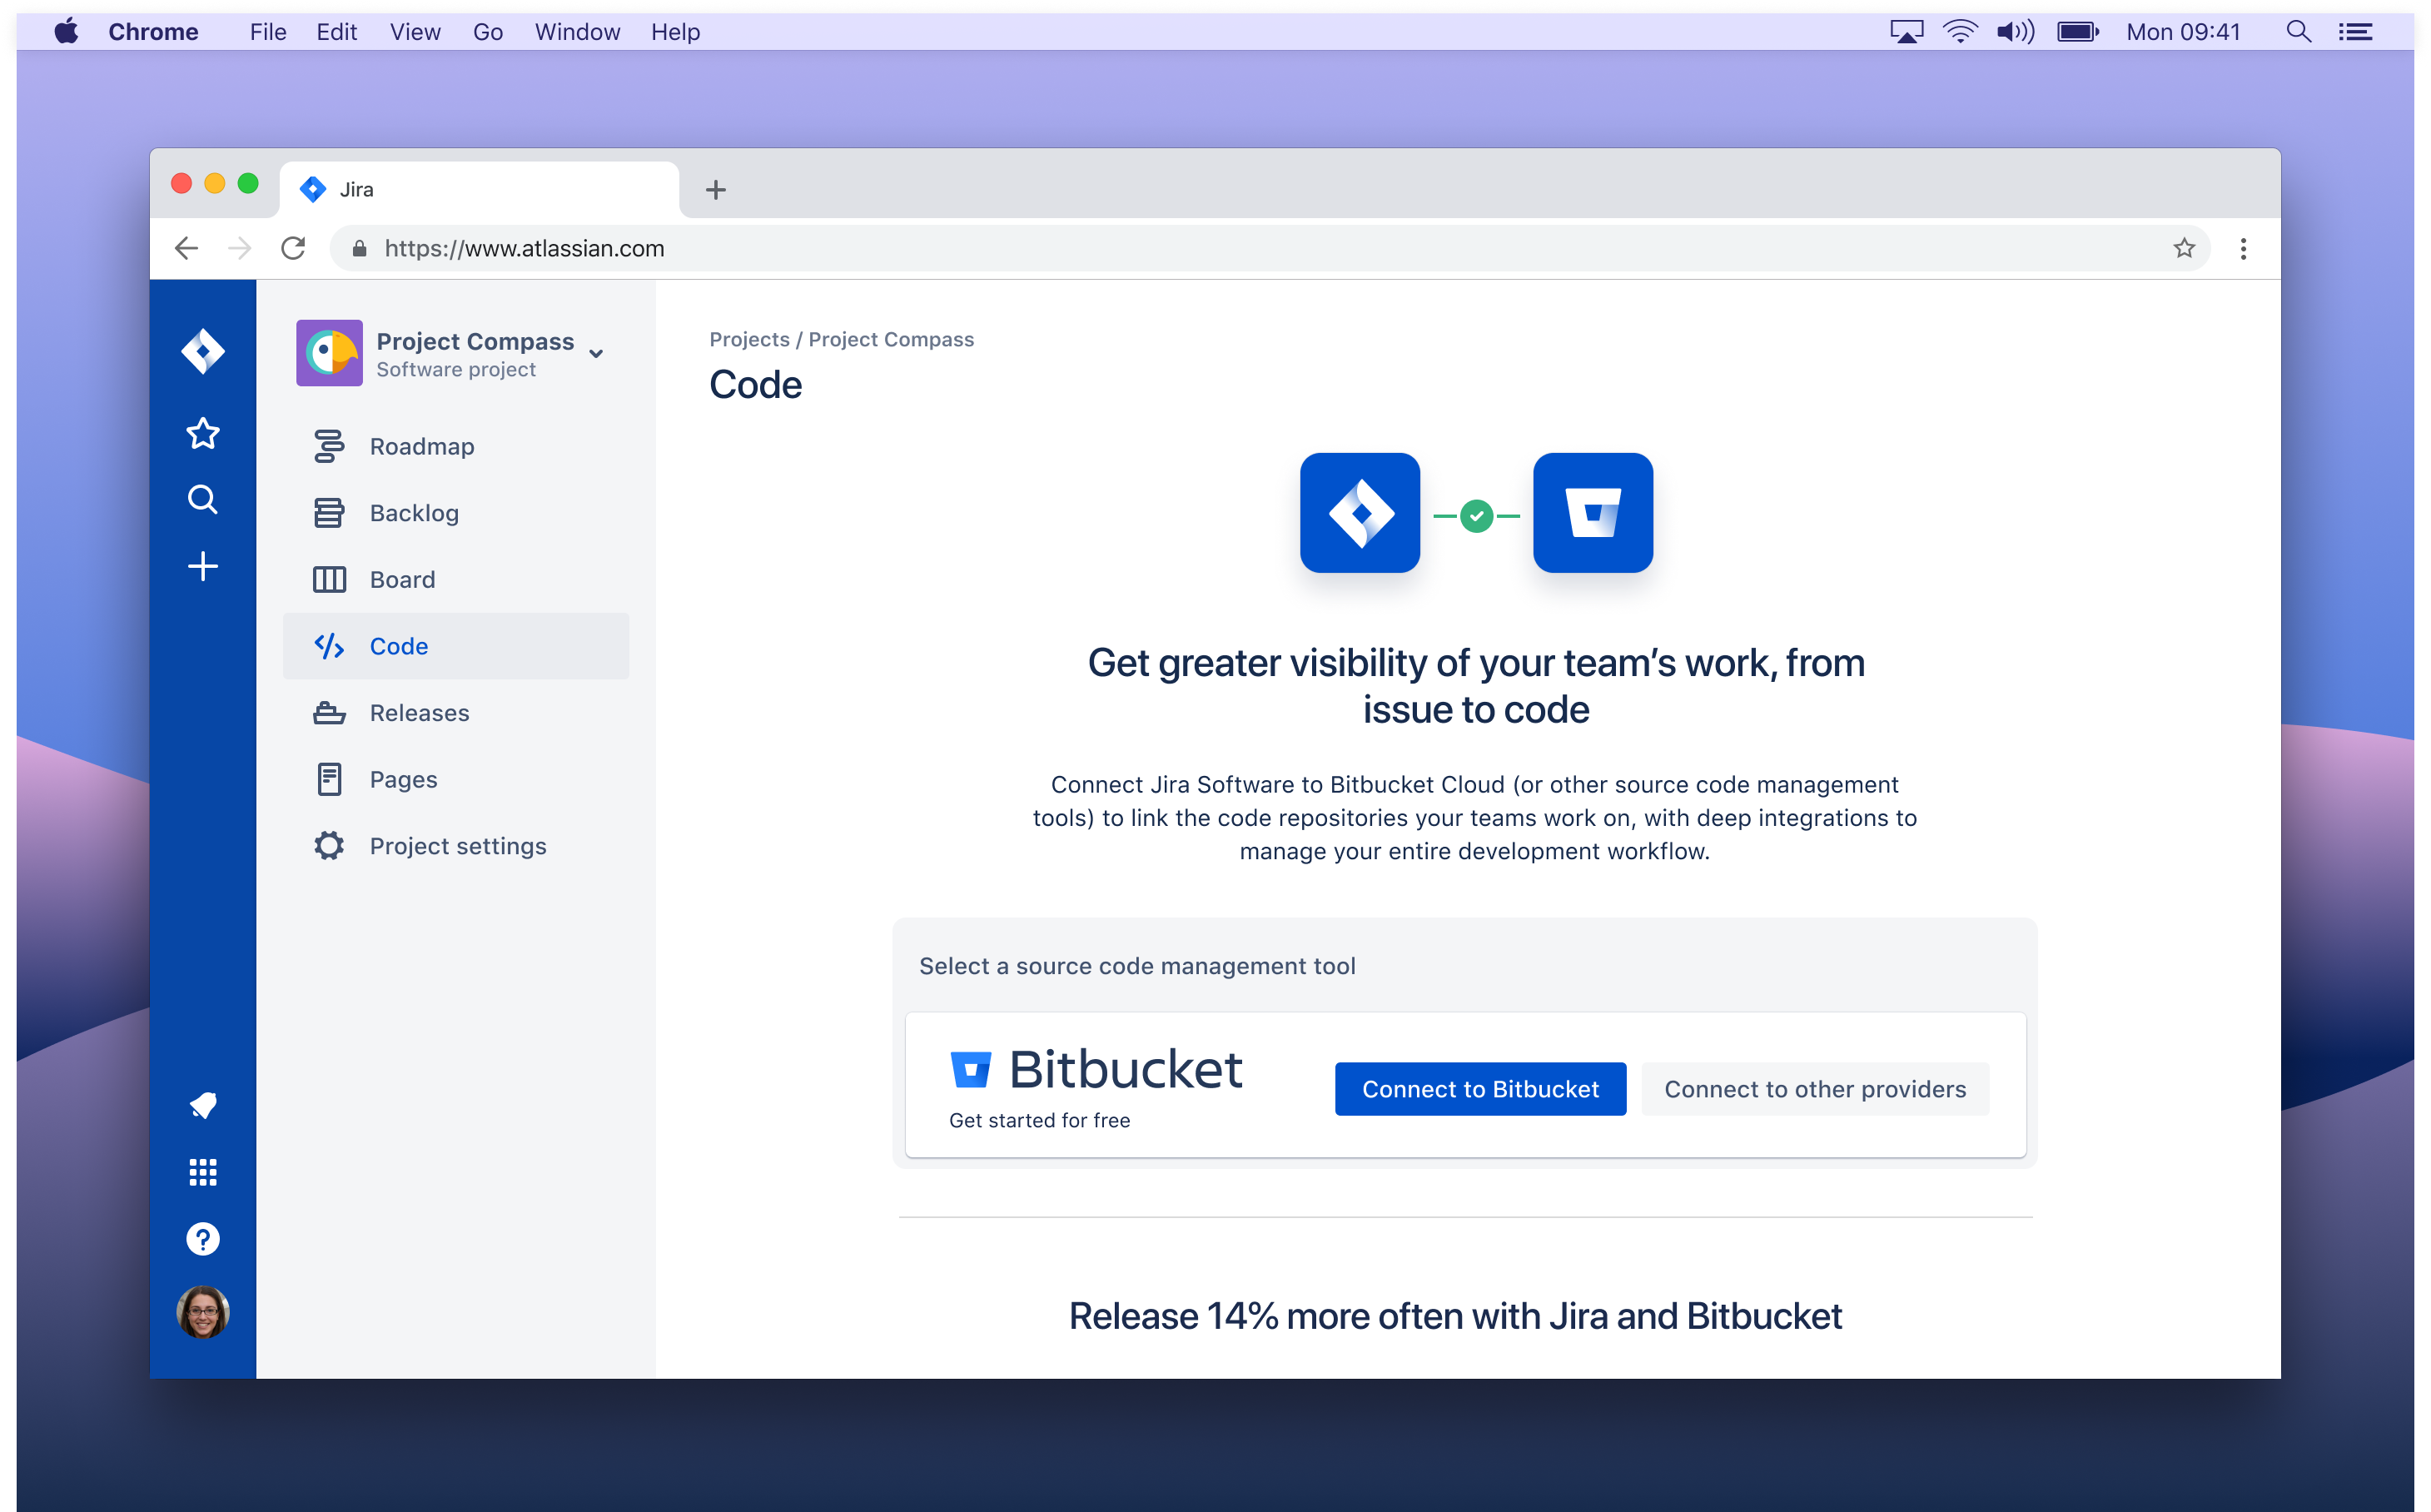Open notifications from the sidebar
The height and width of the screenshot is (1512, 2431).
point(202,1105)
